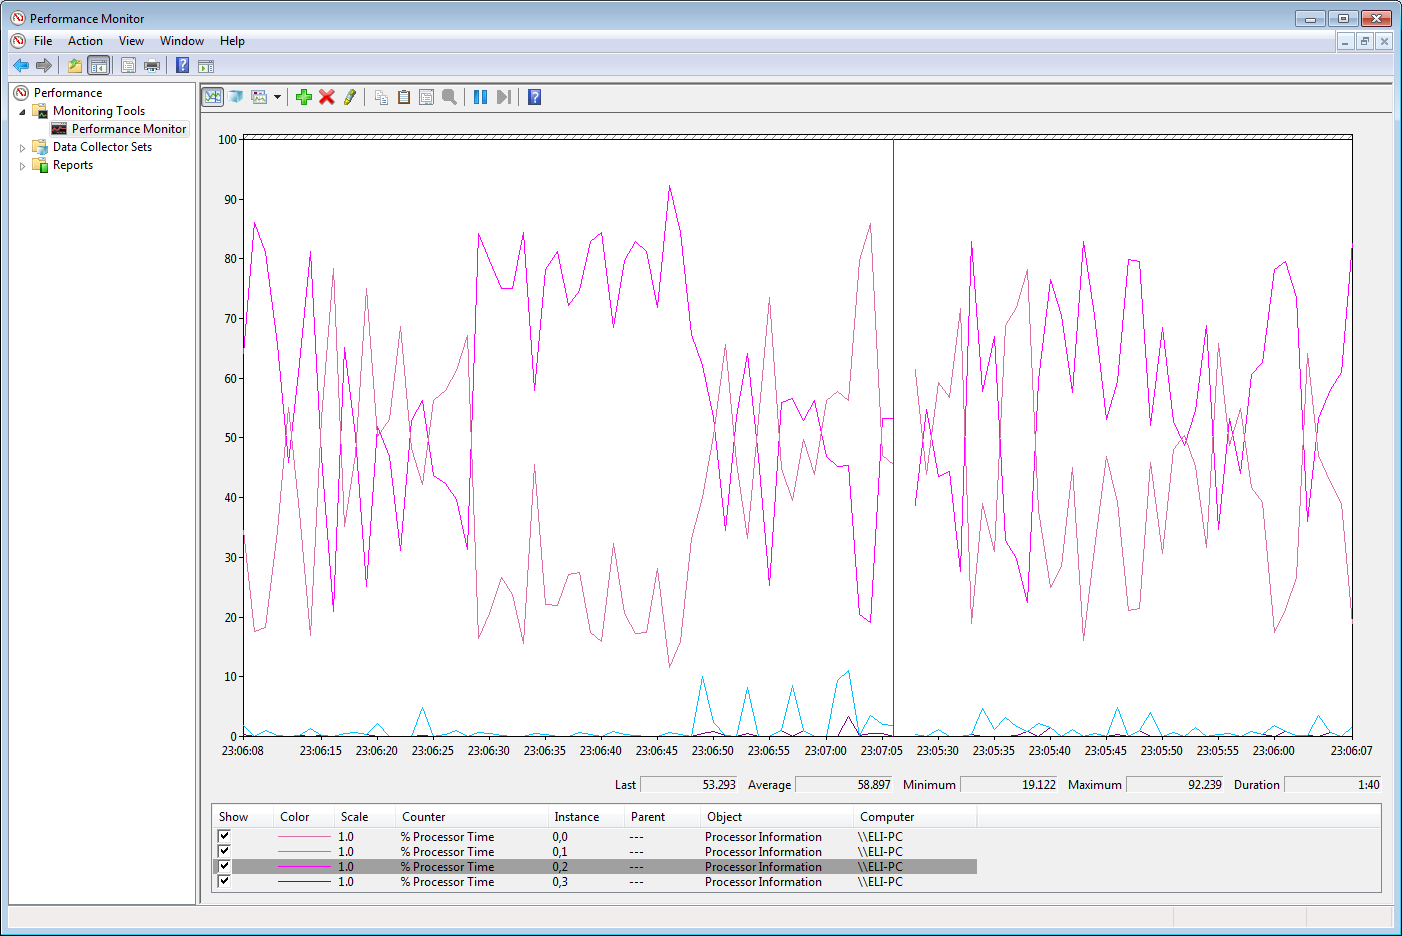Uncheck Show for instance 0,1 counter
The image size is (1402, 936).
pyautogui.click(x=224, y=851)
